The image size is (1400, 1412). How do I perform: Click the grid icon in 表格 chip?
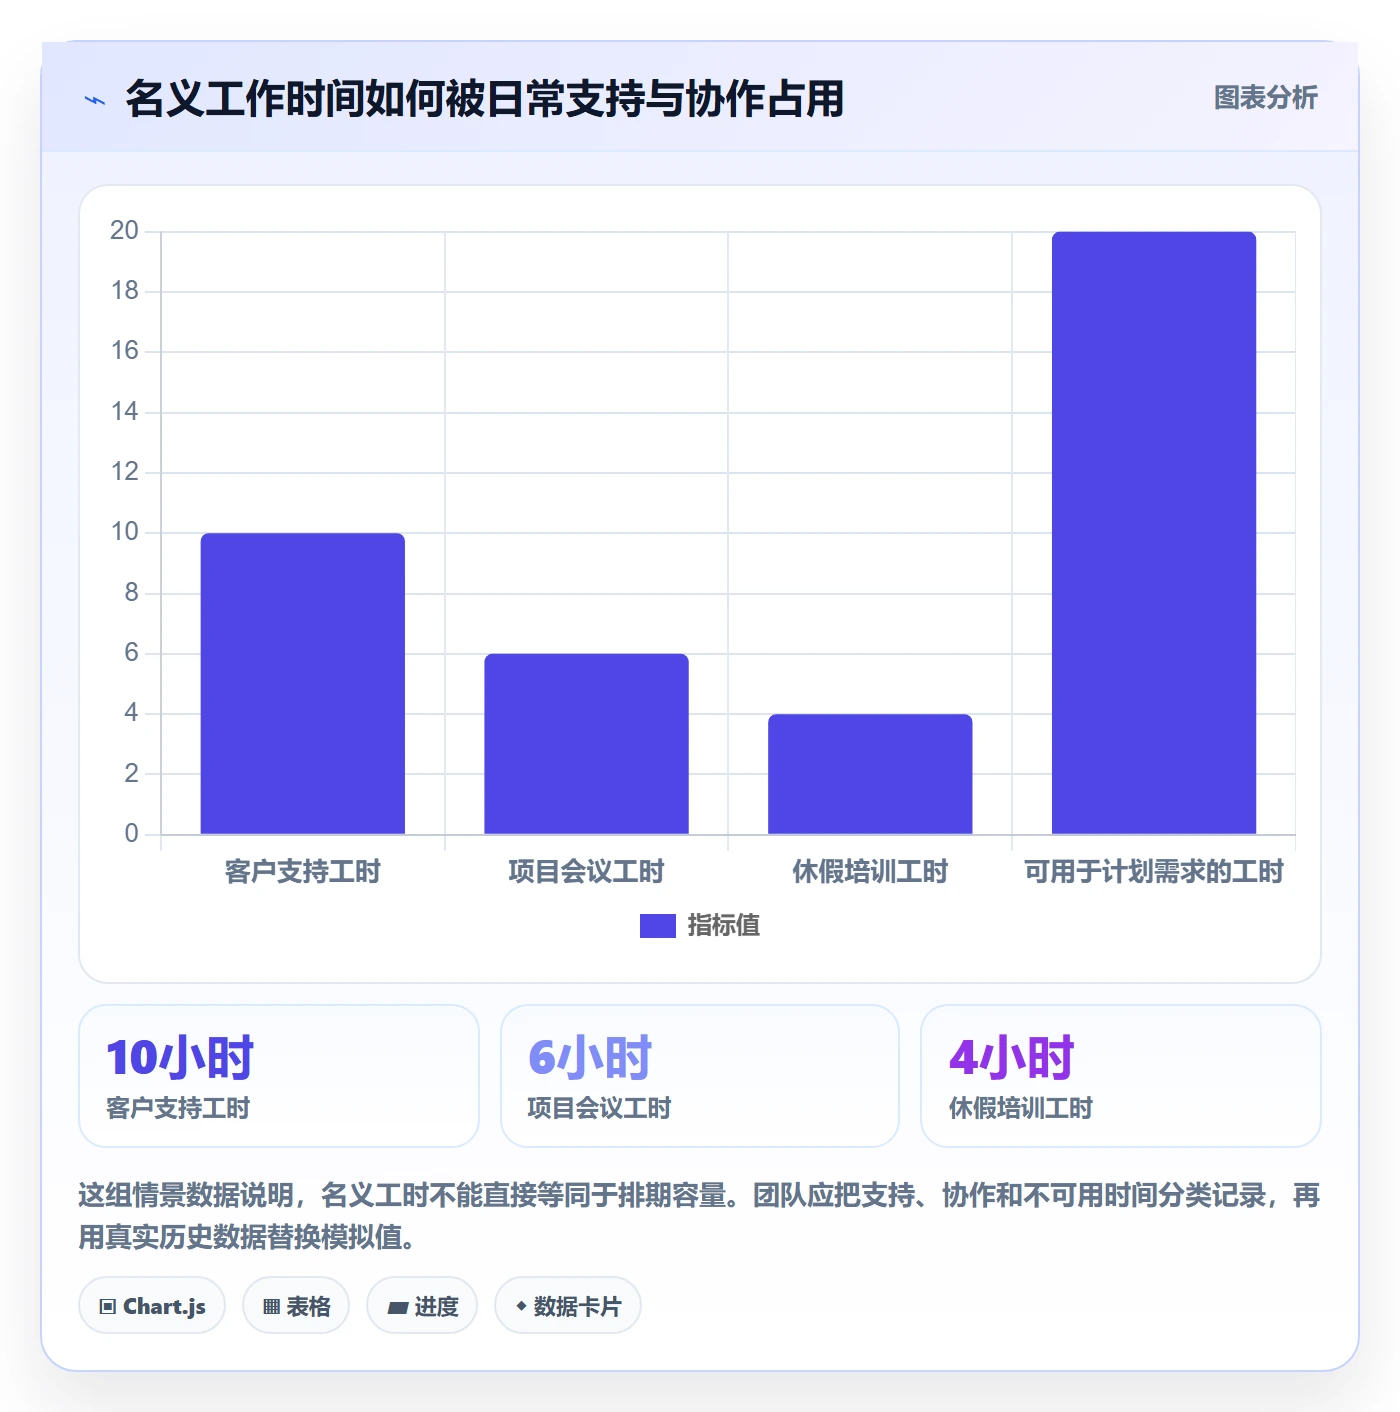271,1307
